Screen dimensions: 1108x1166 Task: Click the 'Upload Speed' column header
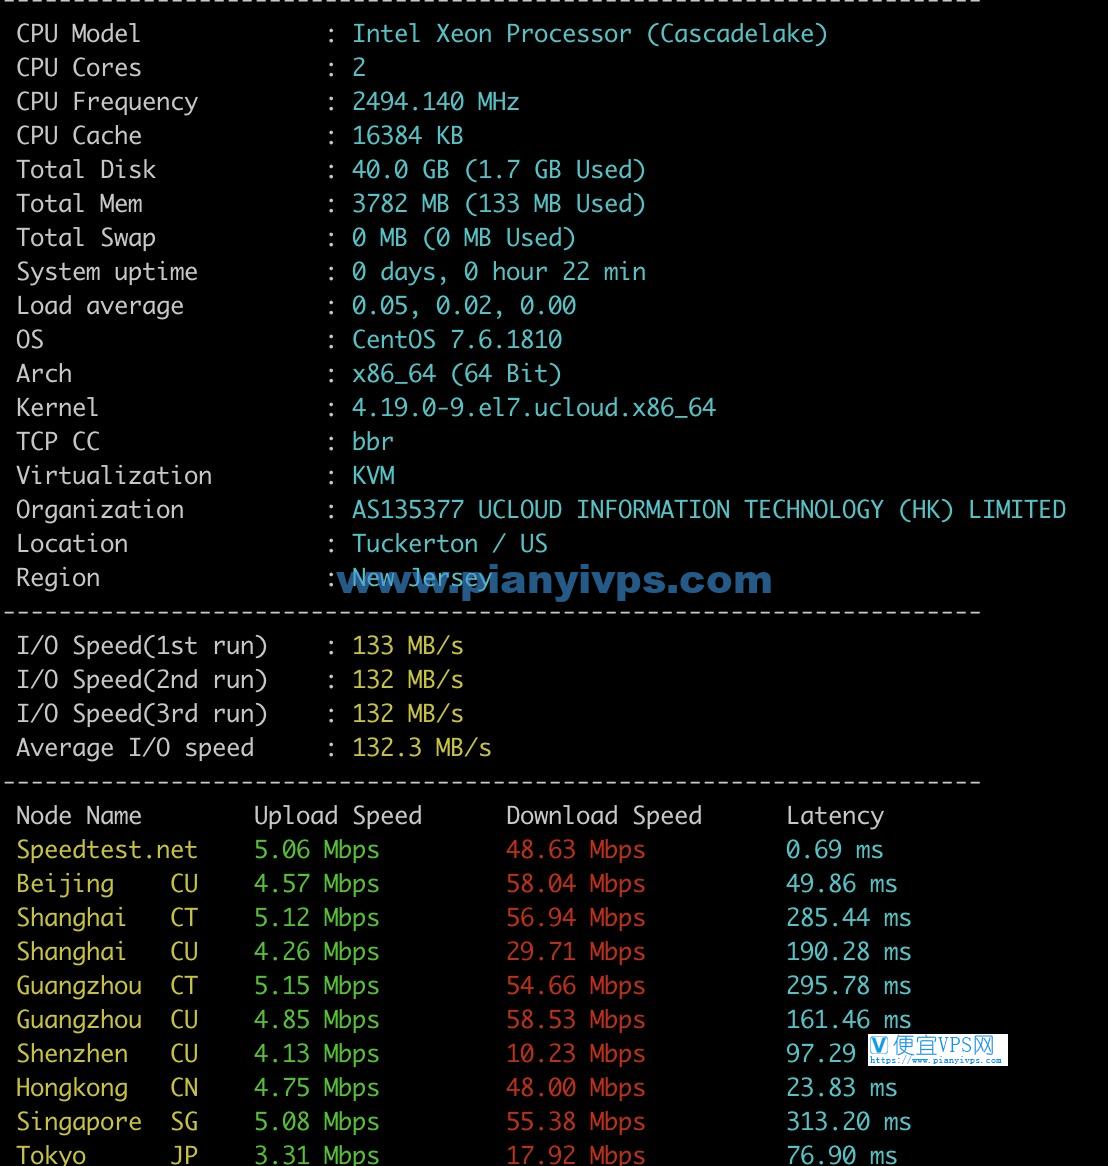pyautogui.click(x=338, y=816)
